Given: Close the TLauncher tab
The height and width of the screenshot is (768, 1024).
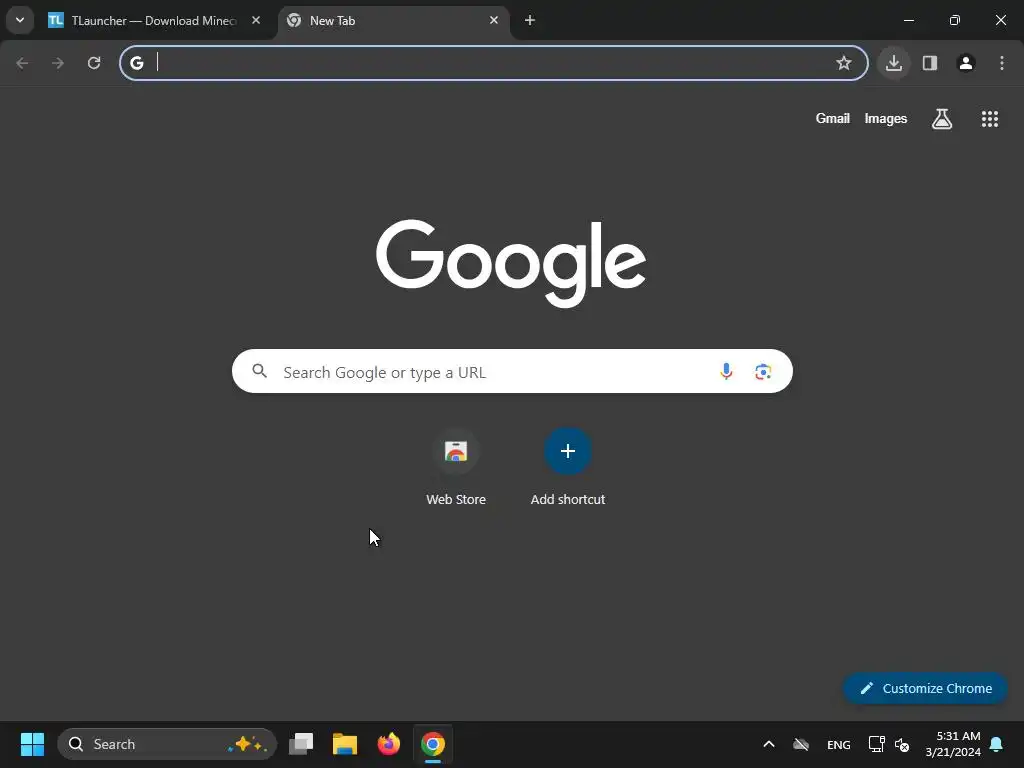Looking at the screenshot, I should (256, 20).
